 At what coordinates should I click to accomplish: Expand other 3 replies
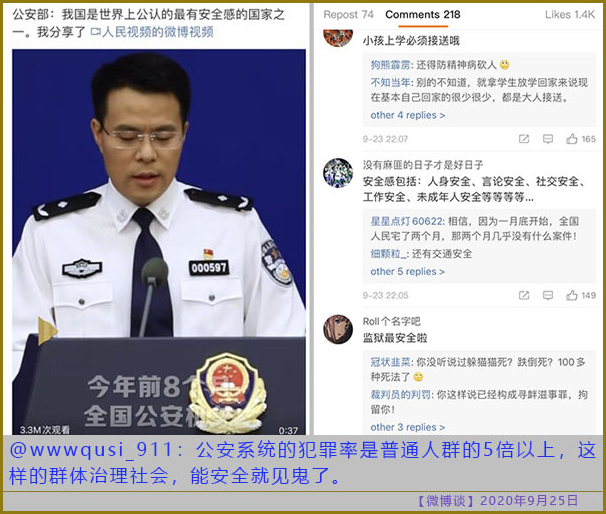coord(407,427)
